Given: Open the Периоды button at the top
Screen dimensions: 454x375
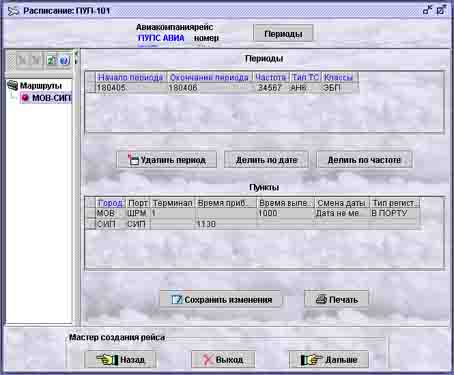Looking at the screenshot, I should (x=283, y=34).
